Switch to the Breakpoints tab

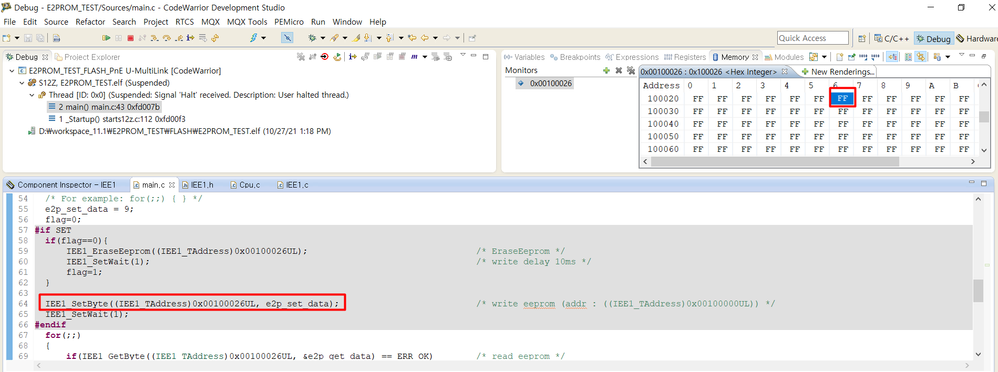pos(575,57)
